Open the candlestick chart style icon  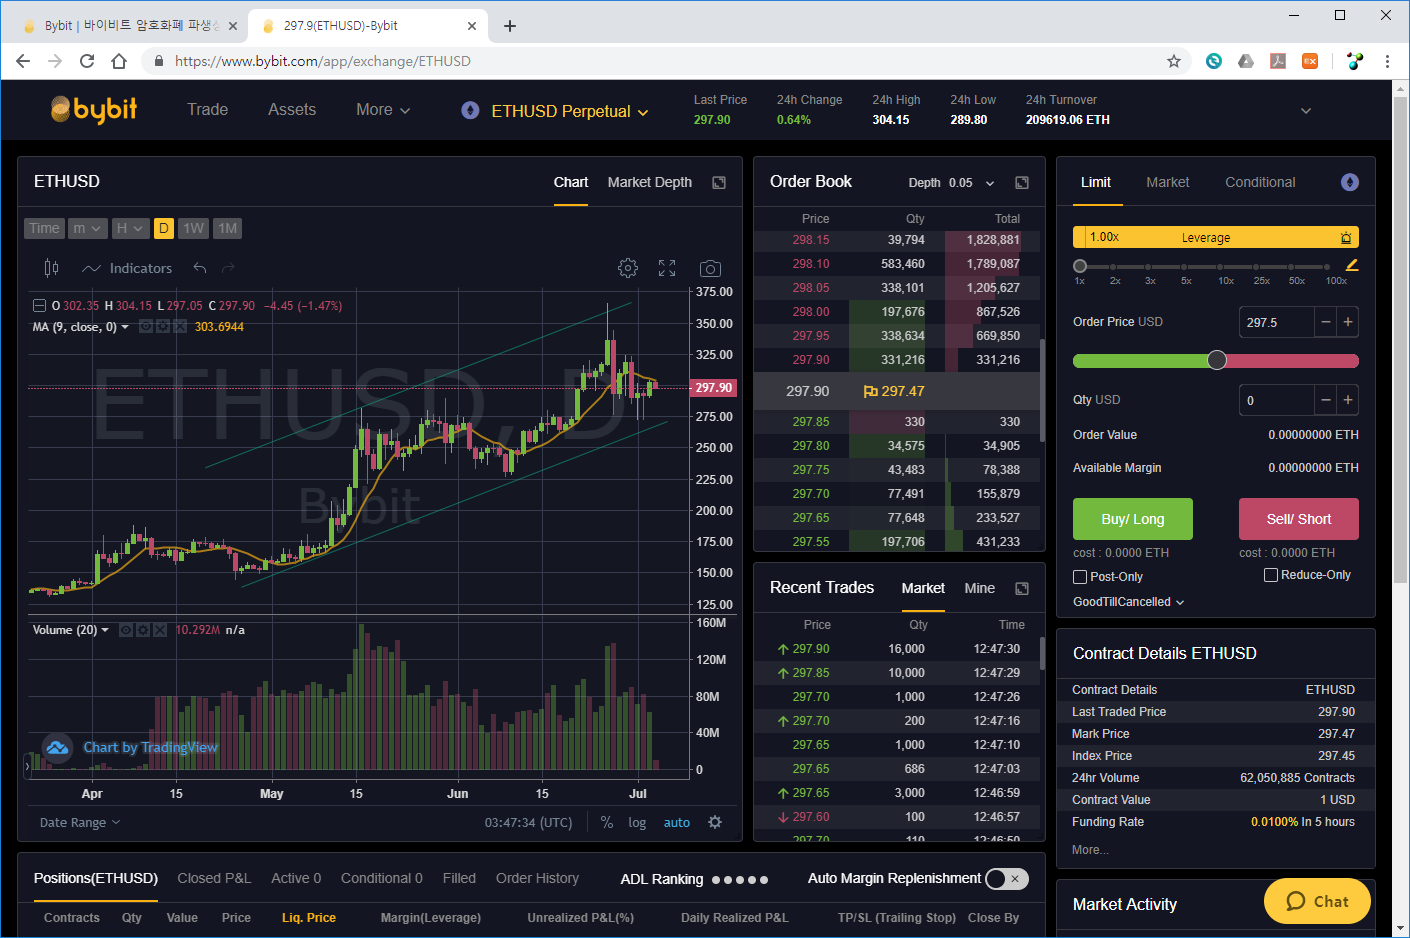pos(51,268)
